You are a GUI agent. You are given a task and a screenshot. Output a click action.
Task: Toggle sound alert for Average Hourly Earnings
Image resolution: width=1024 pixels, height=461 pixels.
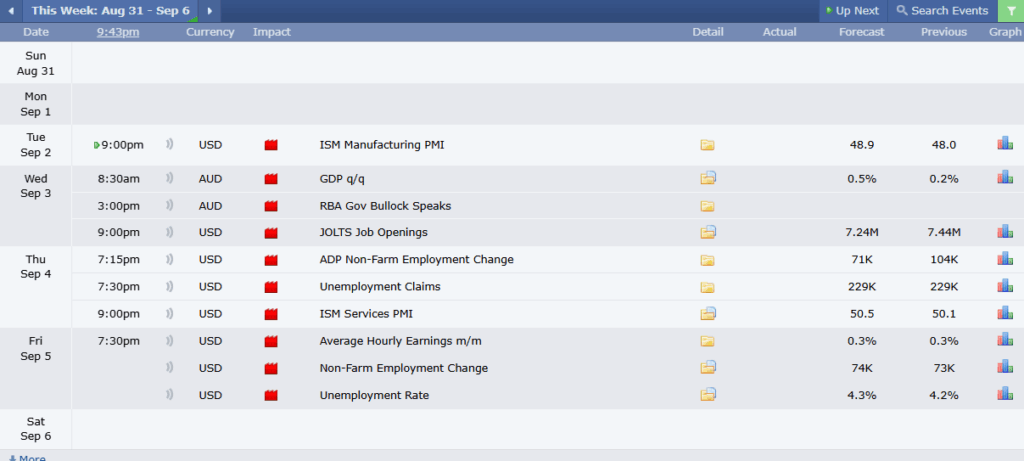point(169,341)
